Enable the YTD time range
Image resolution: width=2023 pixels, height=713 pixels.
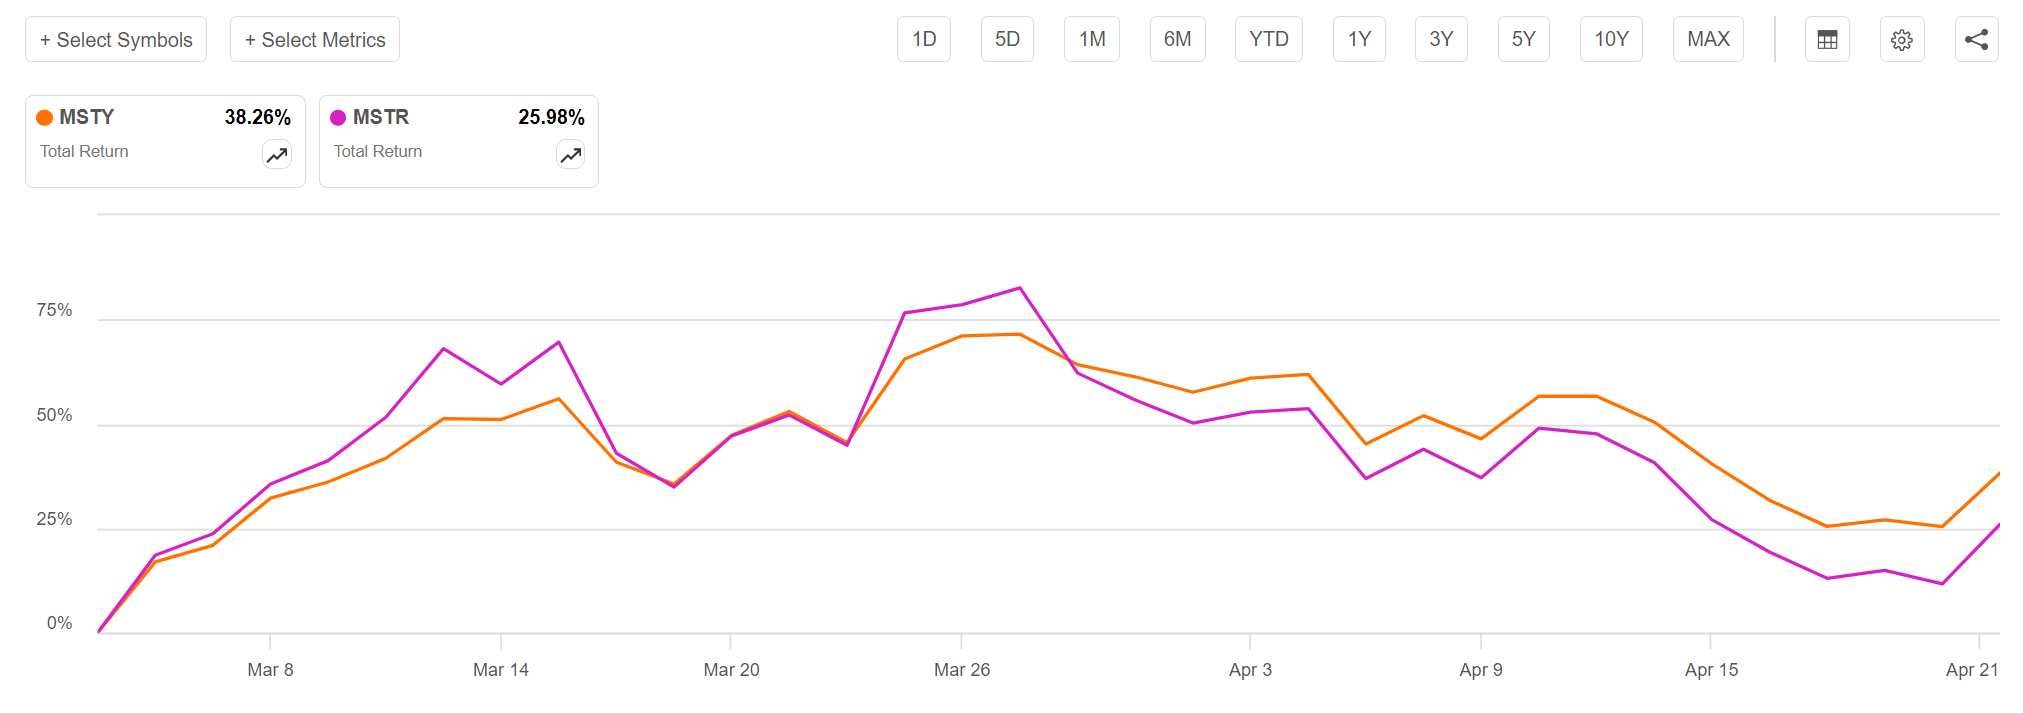point(1268,38)
